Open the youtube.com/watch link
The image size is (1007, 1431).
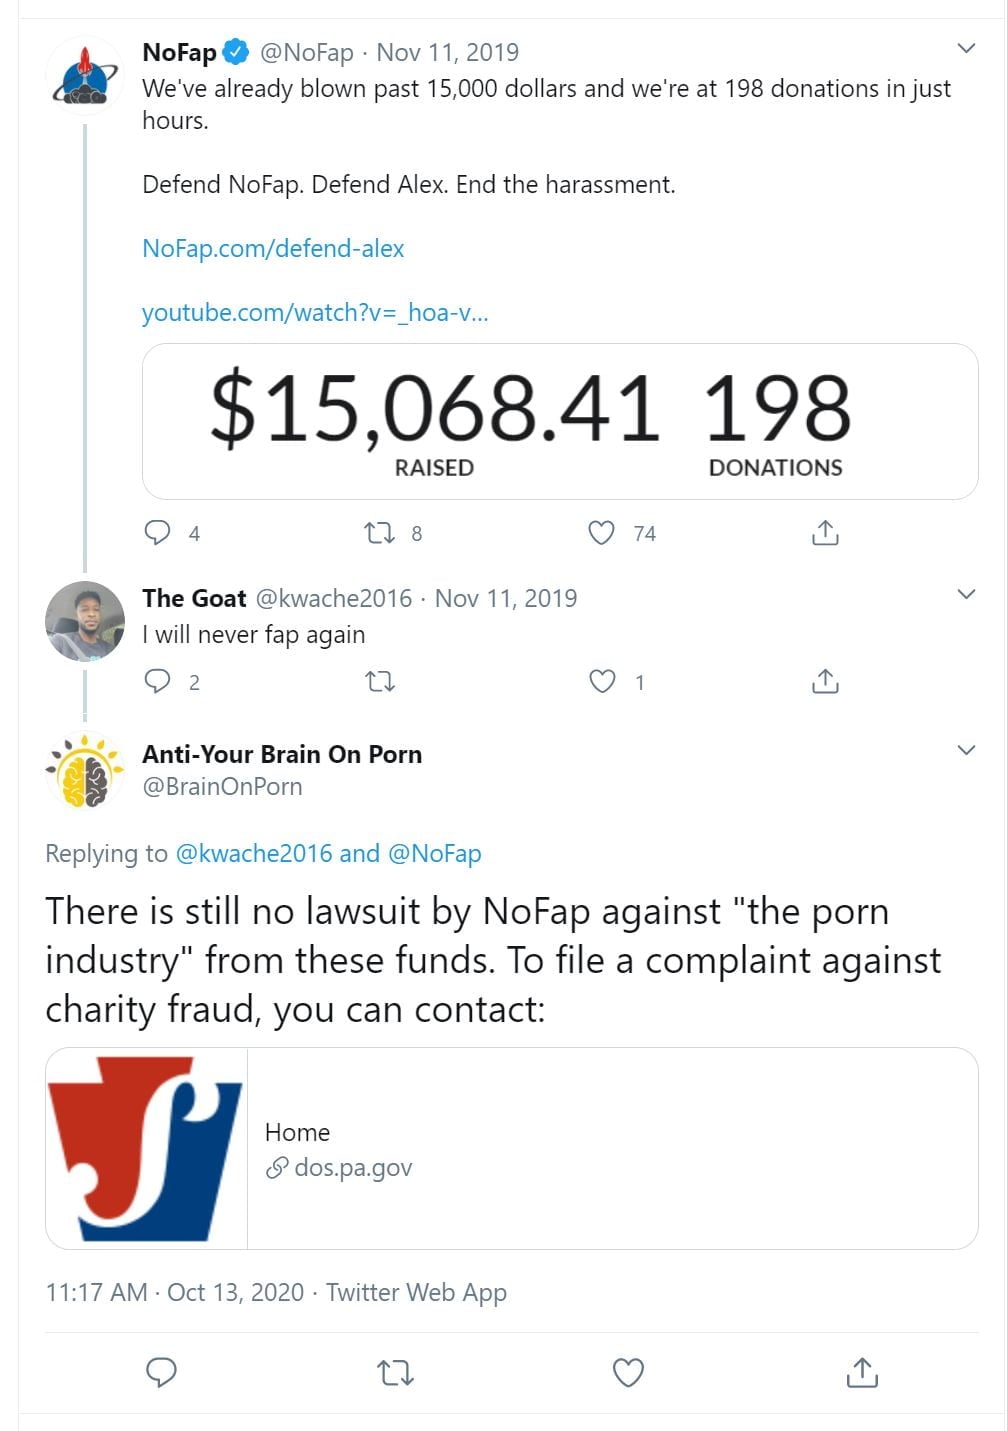click(x=315, y=312)
